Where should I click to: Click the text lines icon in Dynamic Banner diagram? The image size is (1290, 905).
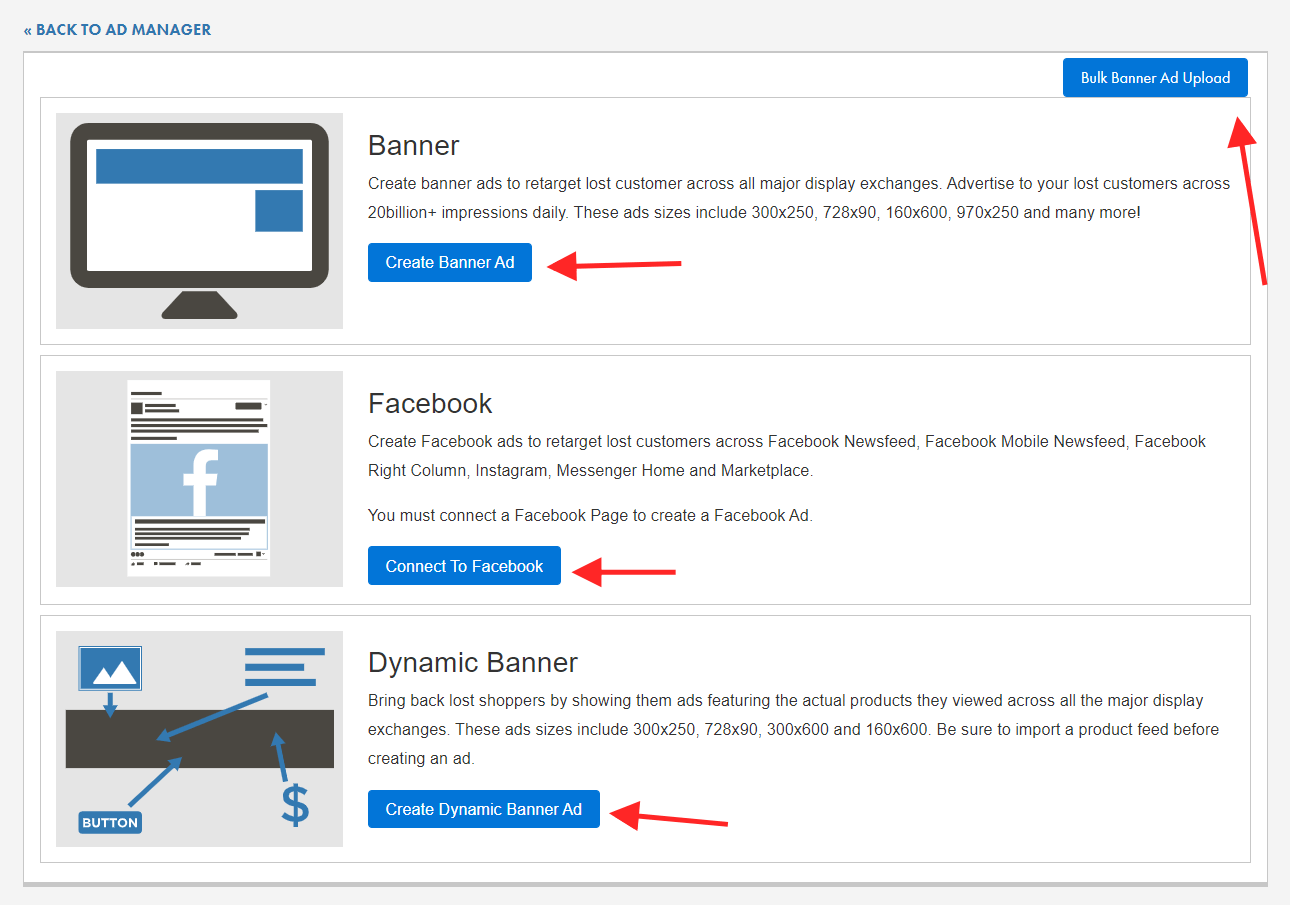pyautogui.click(x=285, y=667)
